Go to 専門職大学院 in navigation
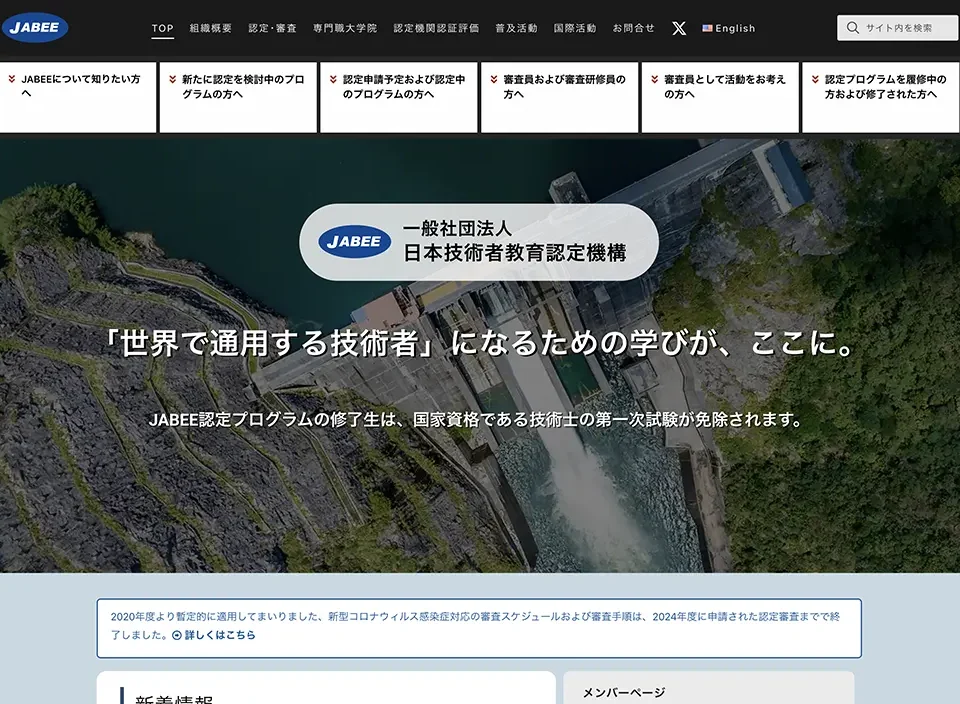Image resolution: width=960 pixels, height=704 pixels. pyautogui.click(x=345, y=28)
